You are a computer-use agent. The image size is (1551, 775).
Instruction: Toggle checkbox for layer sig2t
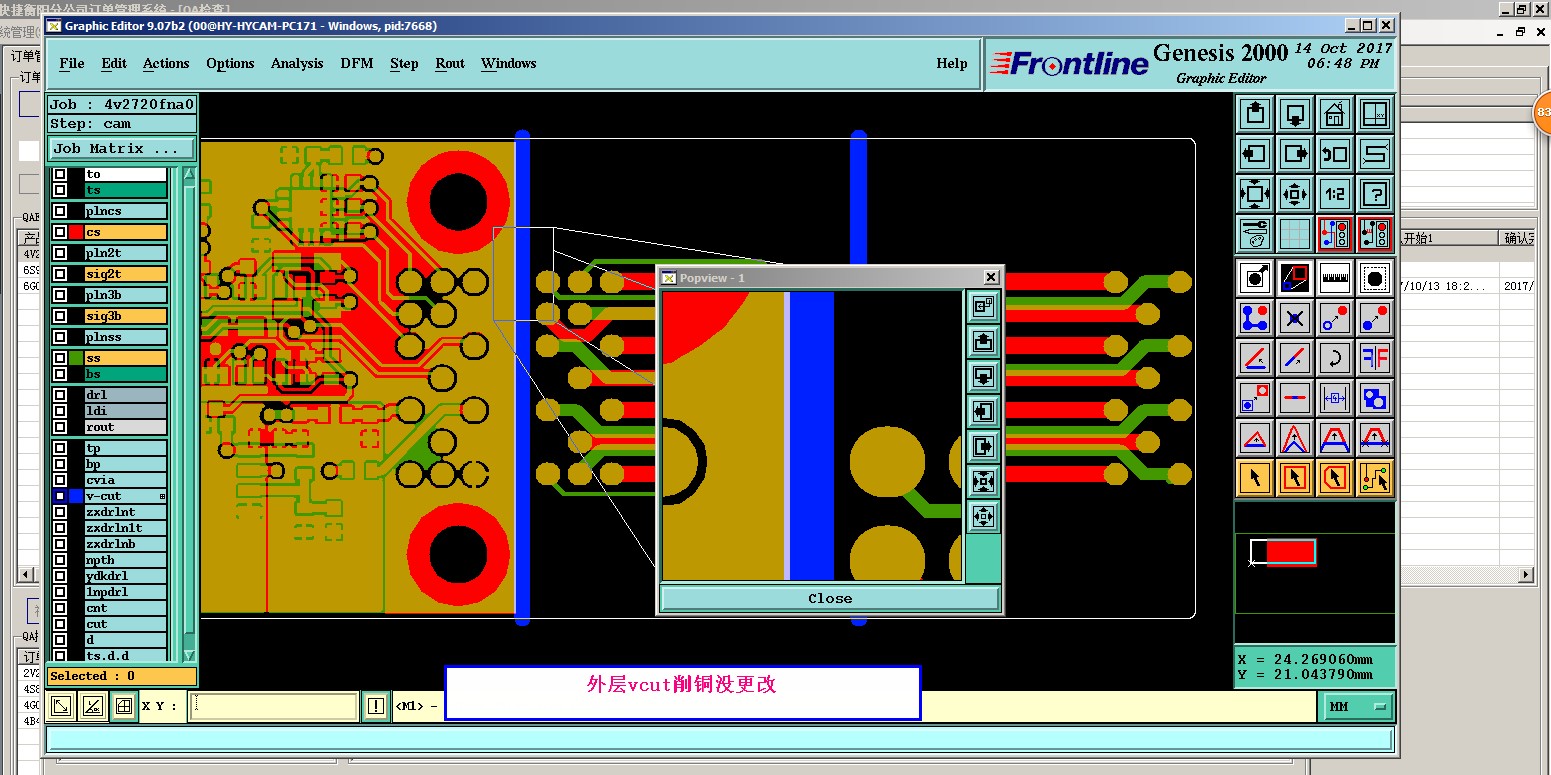[60, 274]
